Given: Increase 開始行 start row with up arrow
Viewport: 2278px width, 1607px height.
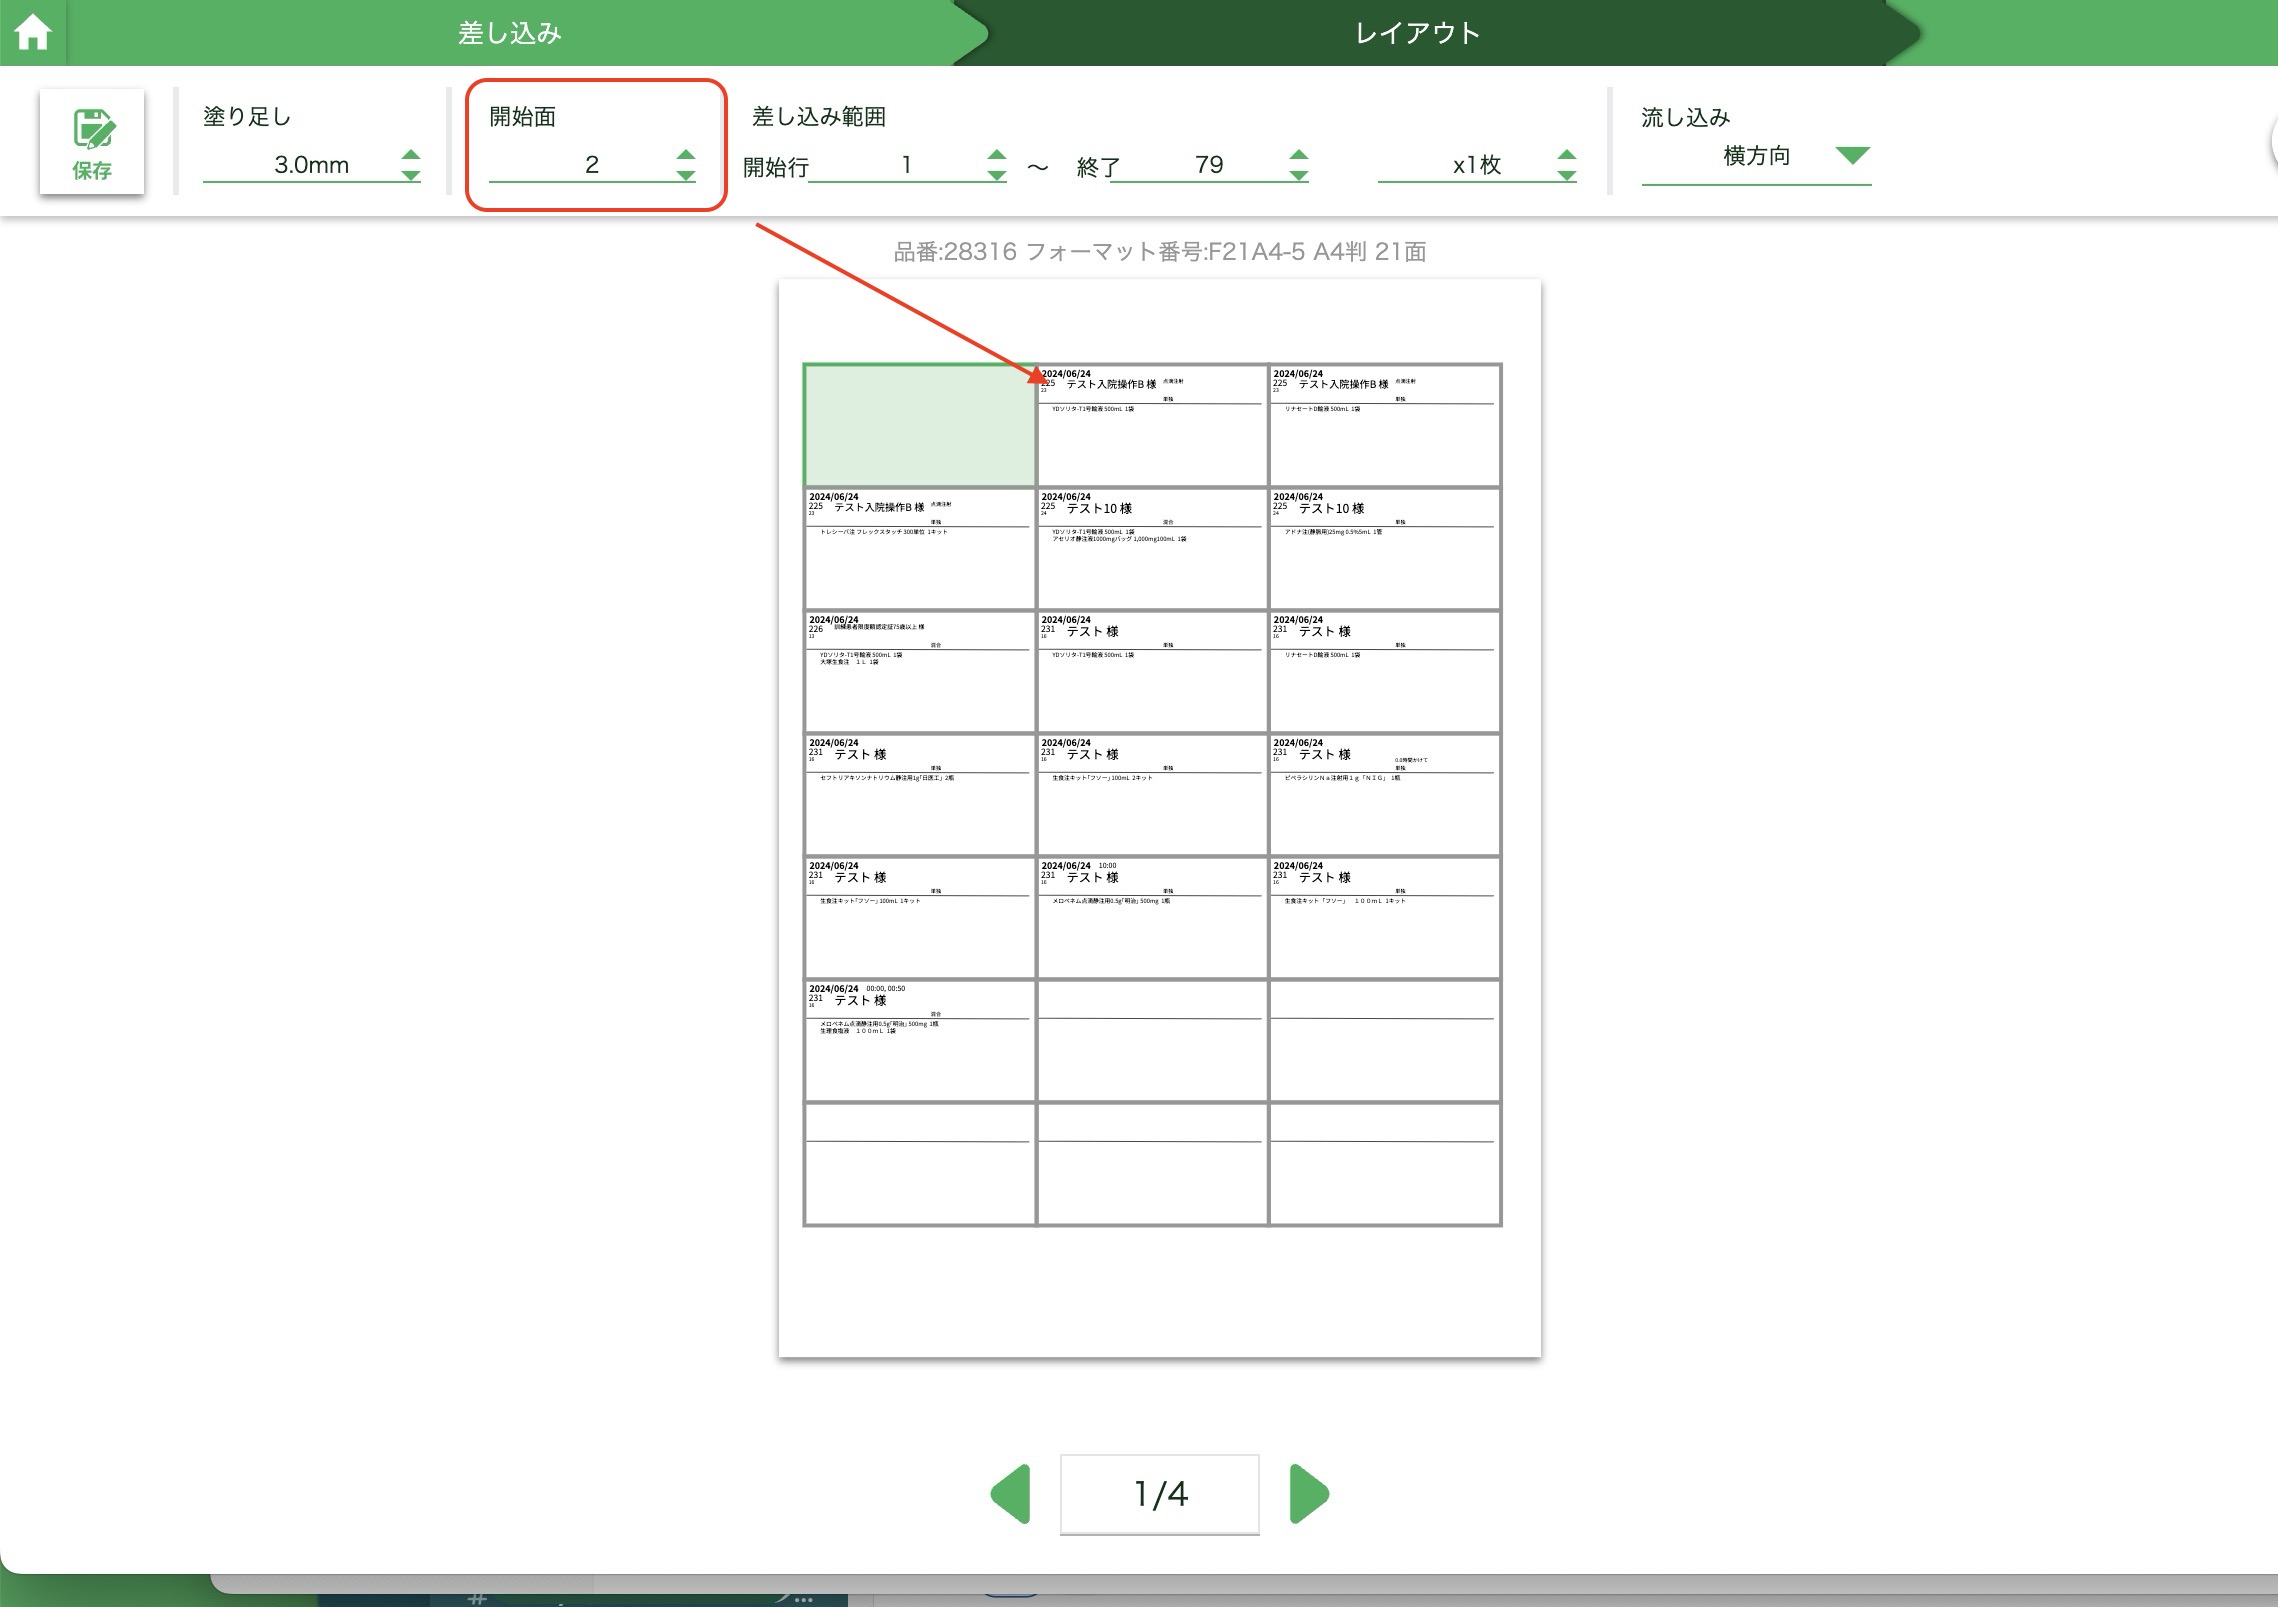Looking at the screenshot, I should 996,155.
